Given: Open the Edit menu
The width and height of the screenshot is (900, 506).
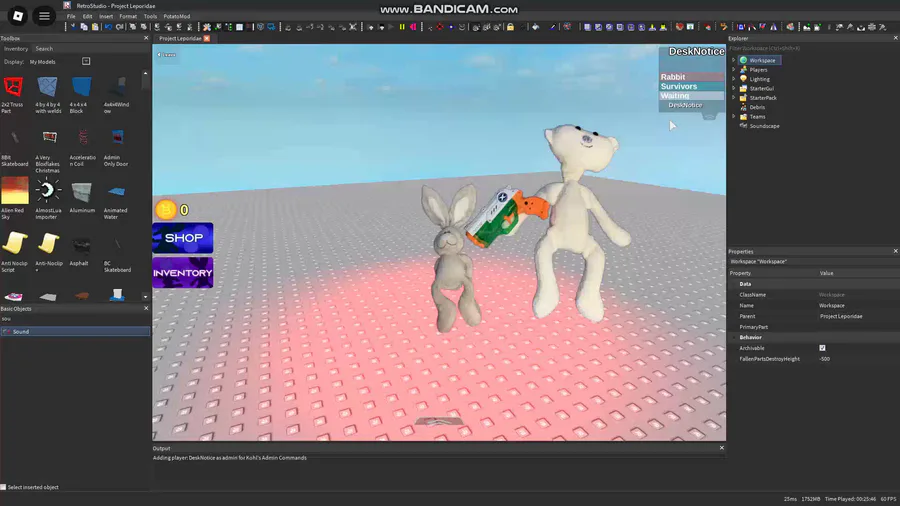Looking at the screenshot, I should tap(87, 17).
